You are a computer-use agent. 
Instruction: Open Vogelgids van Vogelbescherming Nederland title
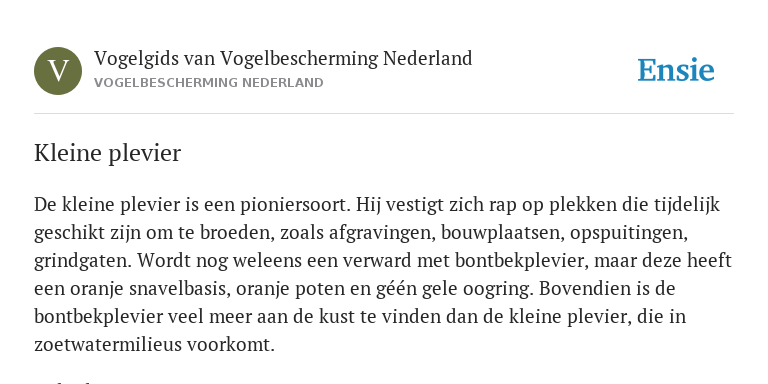(x=283, y=58)
